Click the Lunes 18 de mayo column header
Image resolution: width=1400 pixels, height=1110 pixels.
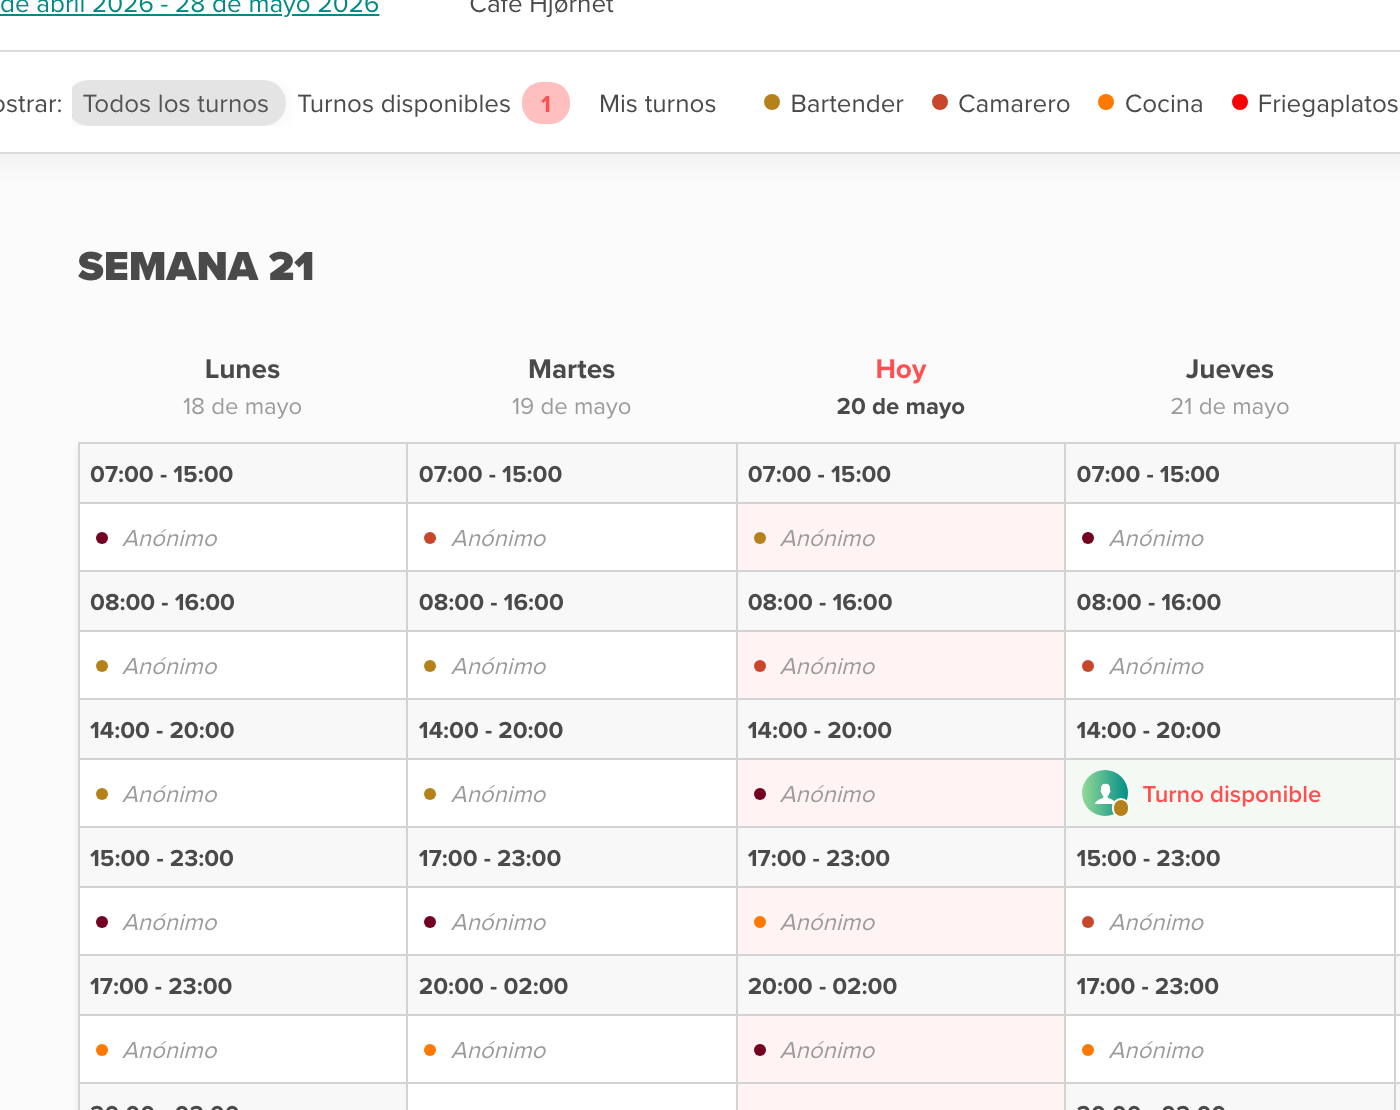(242, 387)
